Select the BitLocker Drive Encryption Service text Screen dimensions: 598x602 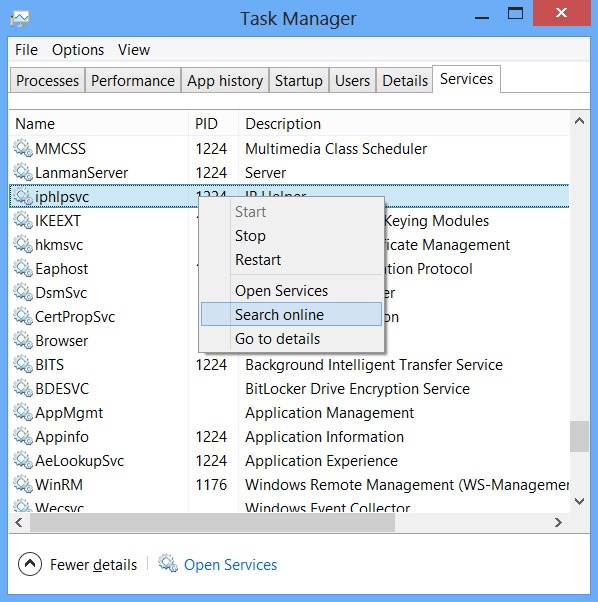click(357, 389)
